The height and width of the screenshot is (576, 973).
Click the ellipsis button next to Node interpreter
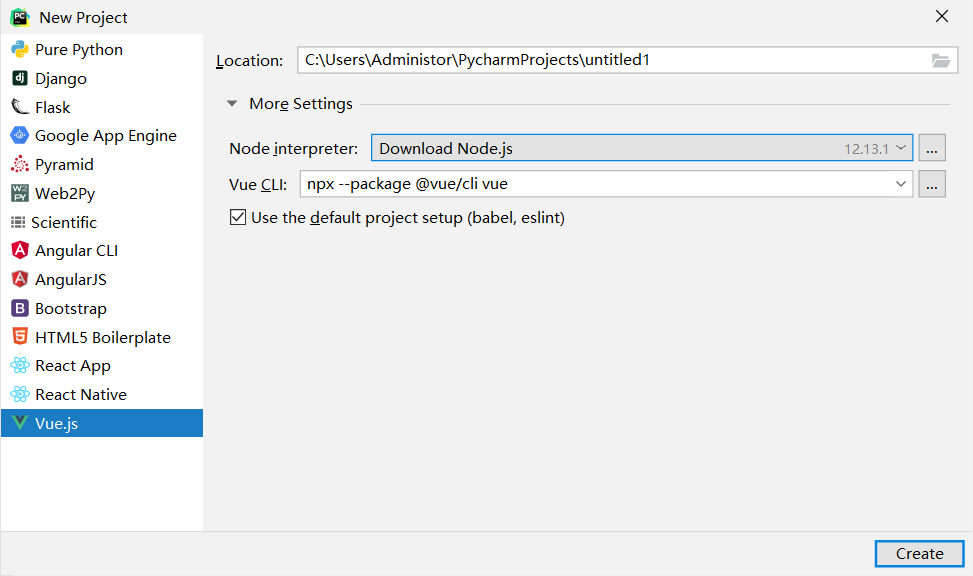[931, 148]
